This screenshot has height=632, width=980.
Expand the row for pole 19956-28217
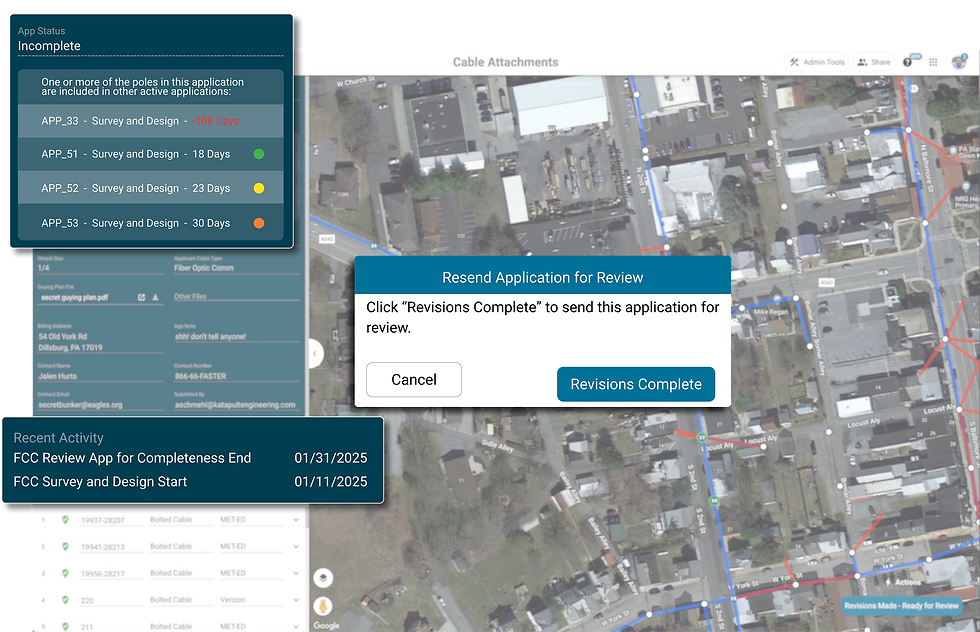296,573
